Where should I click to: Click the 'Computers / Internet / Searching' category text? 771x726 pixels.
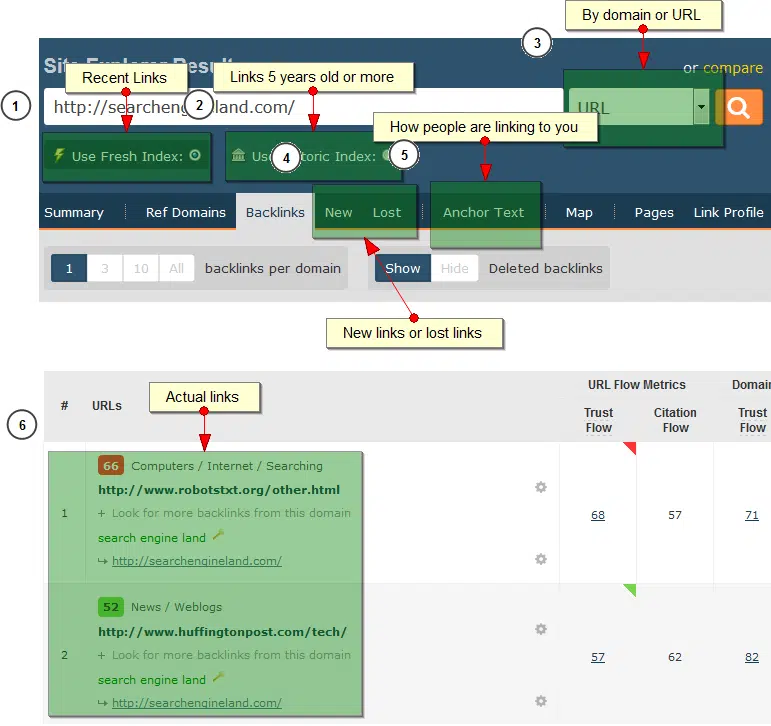click(x=227, y=466)
